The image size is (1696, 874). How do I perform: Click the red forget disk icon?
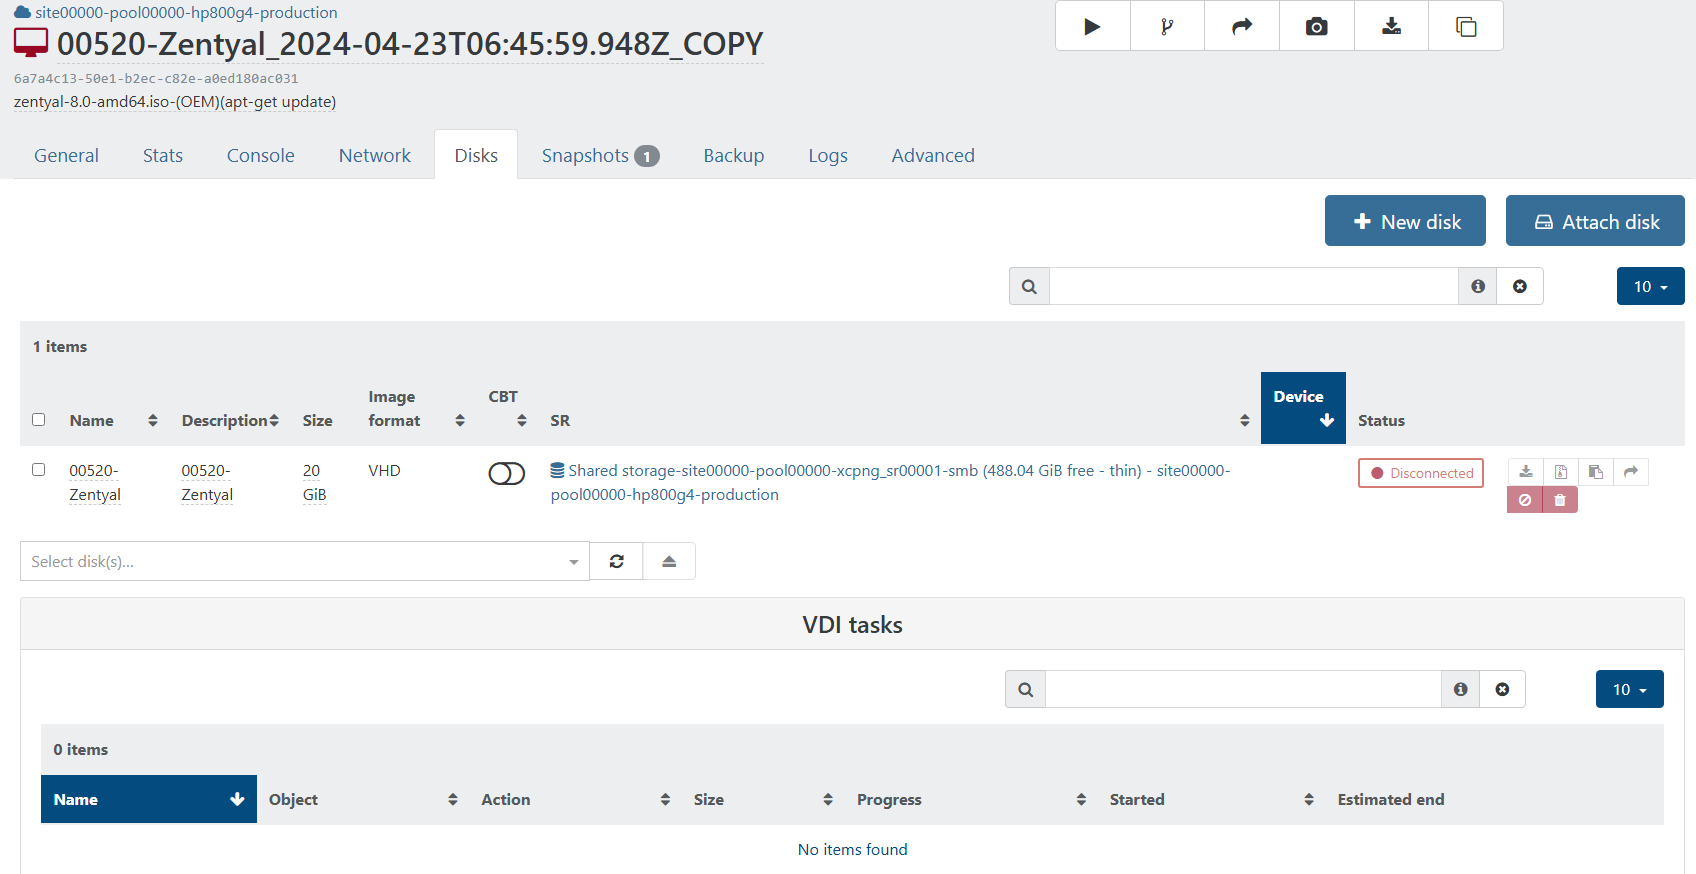coord(1524,500)
